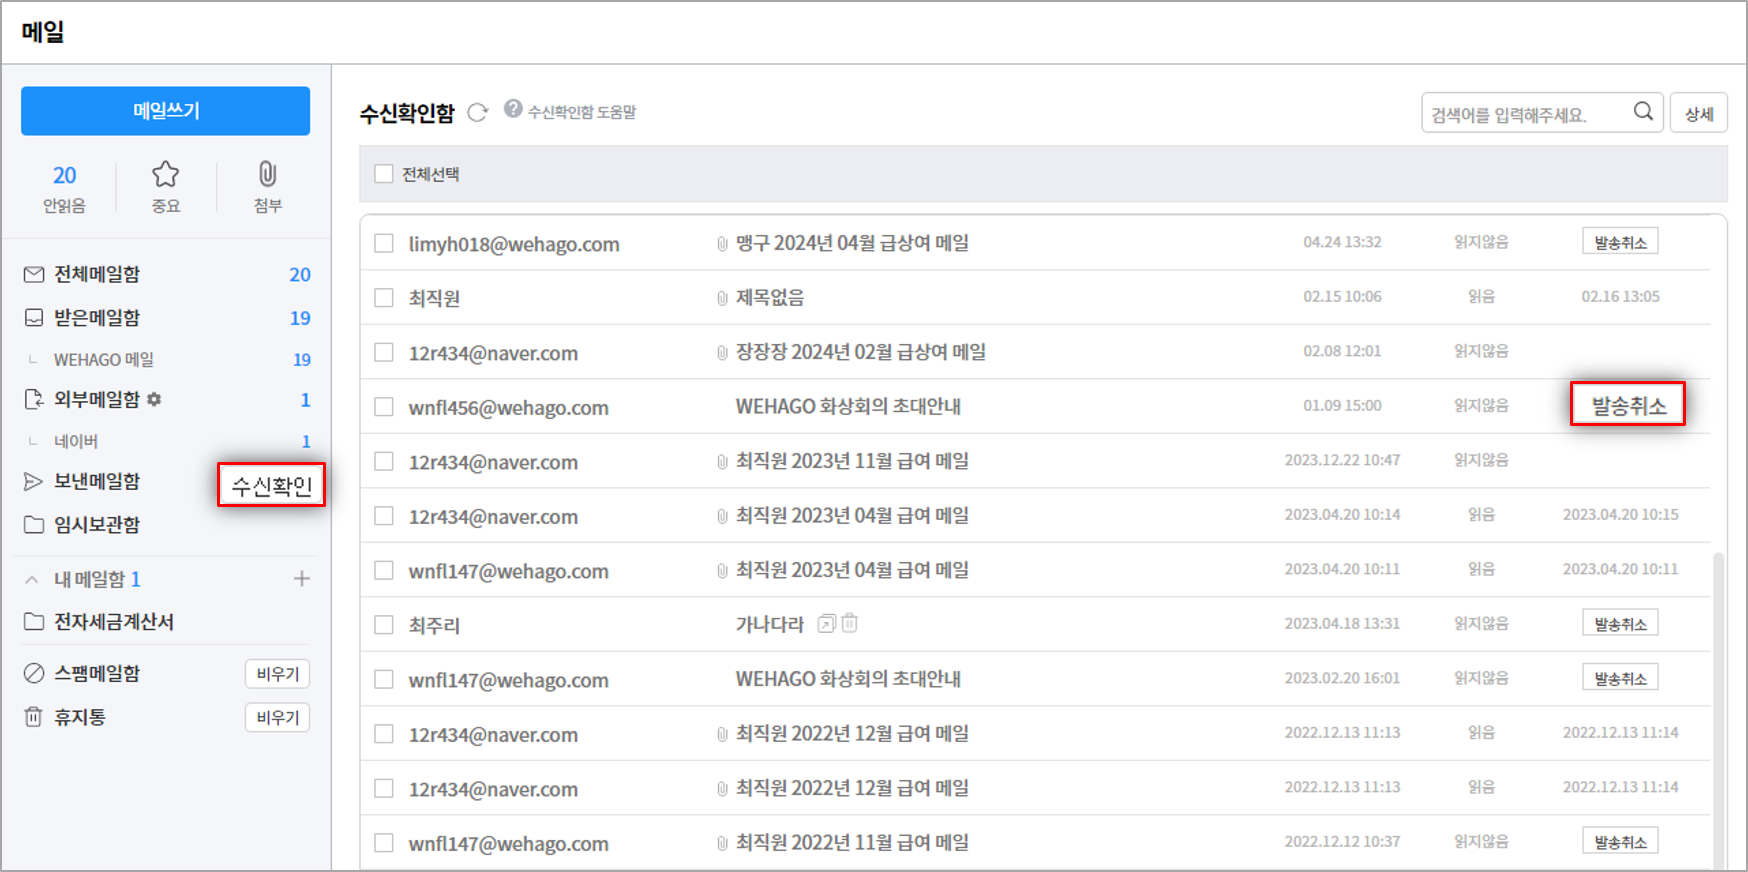Collapse the 내 메일함 section chevron
Viewport: 1748px width, 872px height.
coord(32,580)
